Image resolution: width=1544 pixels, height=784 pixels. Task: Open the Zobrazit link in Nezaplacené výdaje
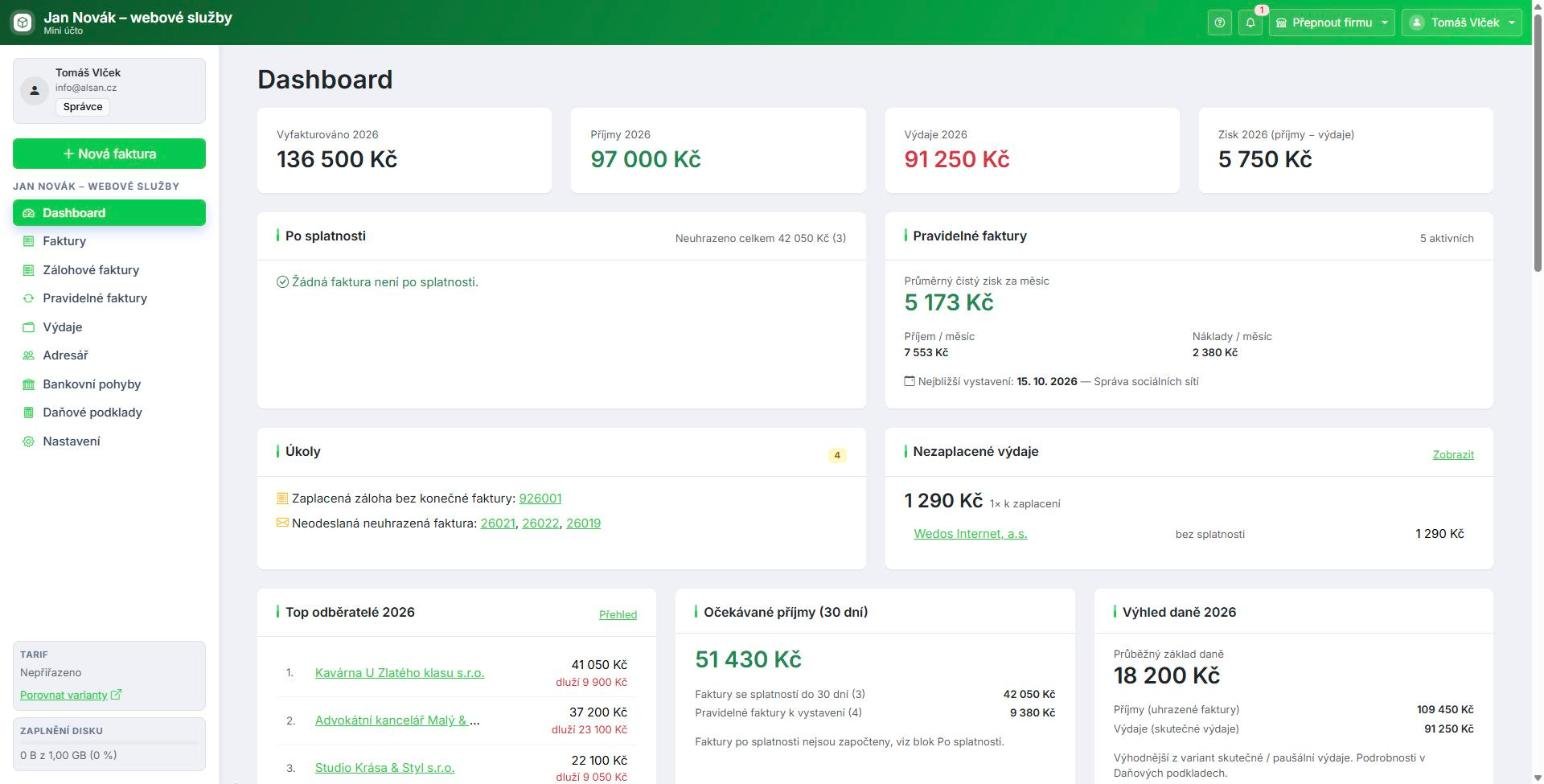[x=1453, y=454]
